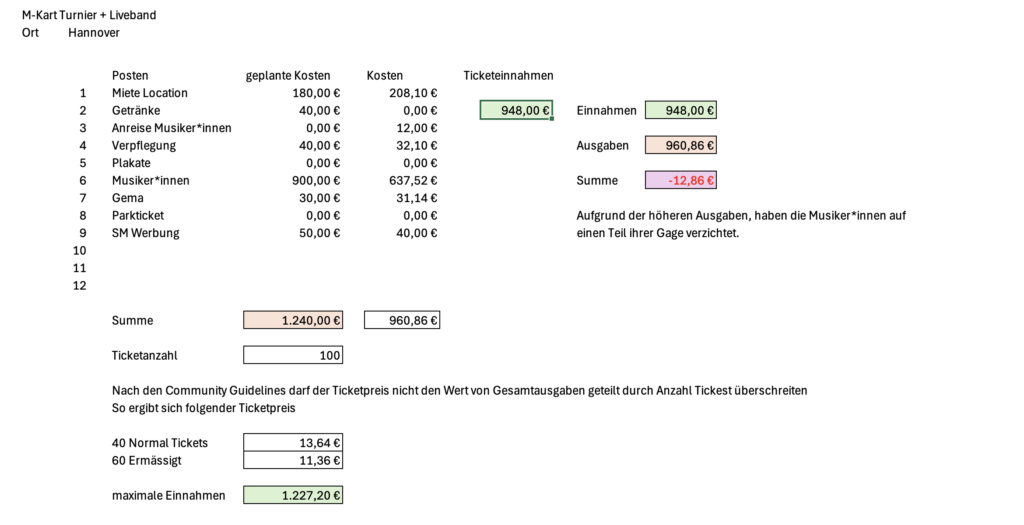Select the '40 Normal Tickets' label
Screen dimensions: 1024x525
(x=160, y=443)
